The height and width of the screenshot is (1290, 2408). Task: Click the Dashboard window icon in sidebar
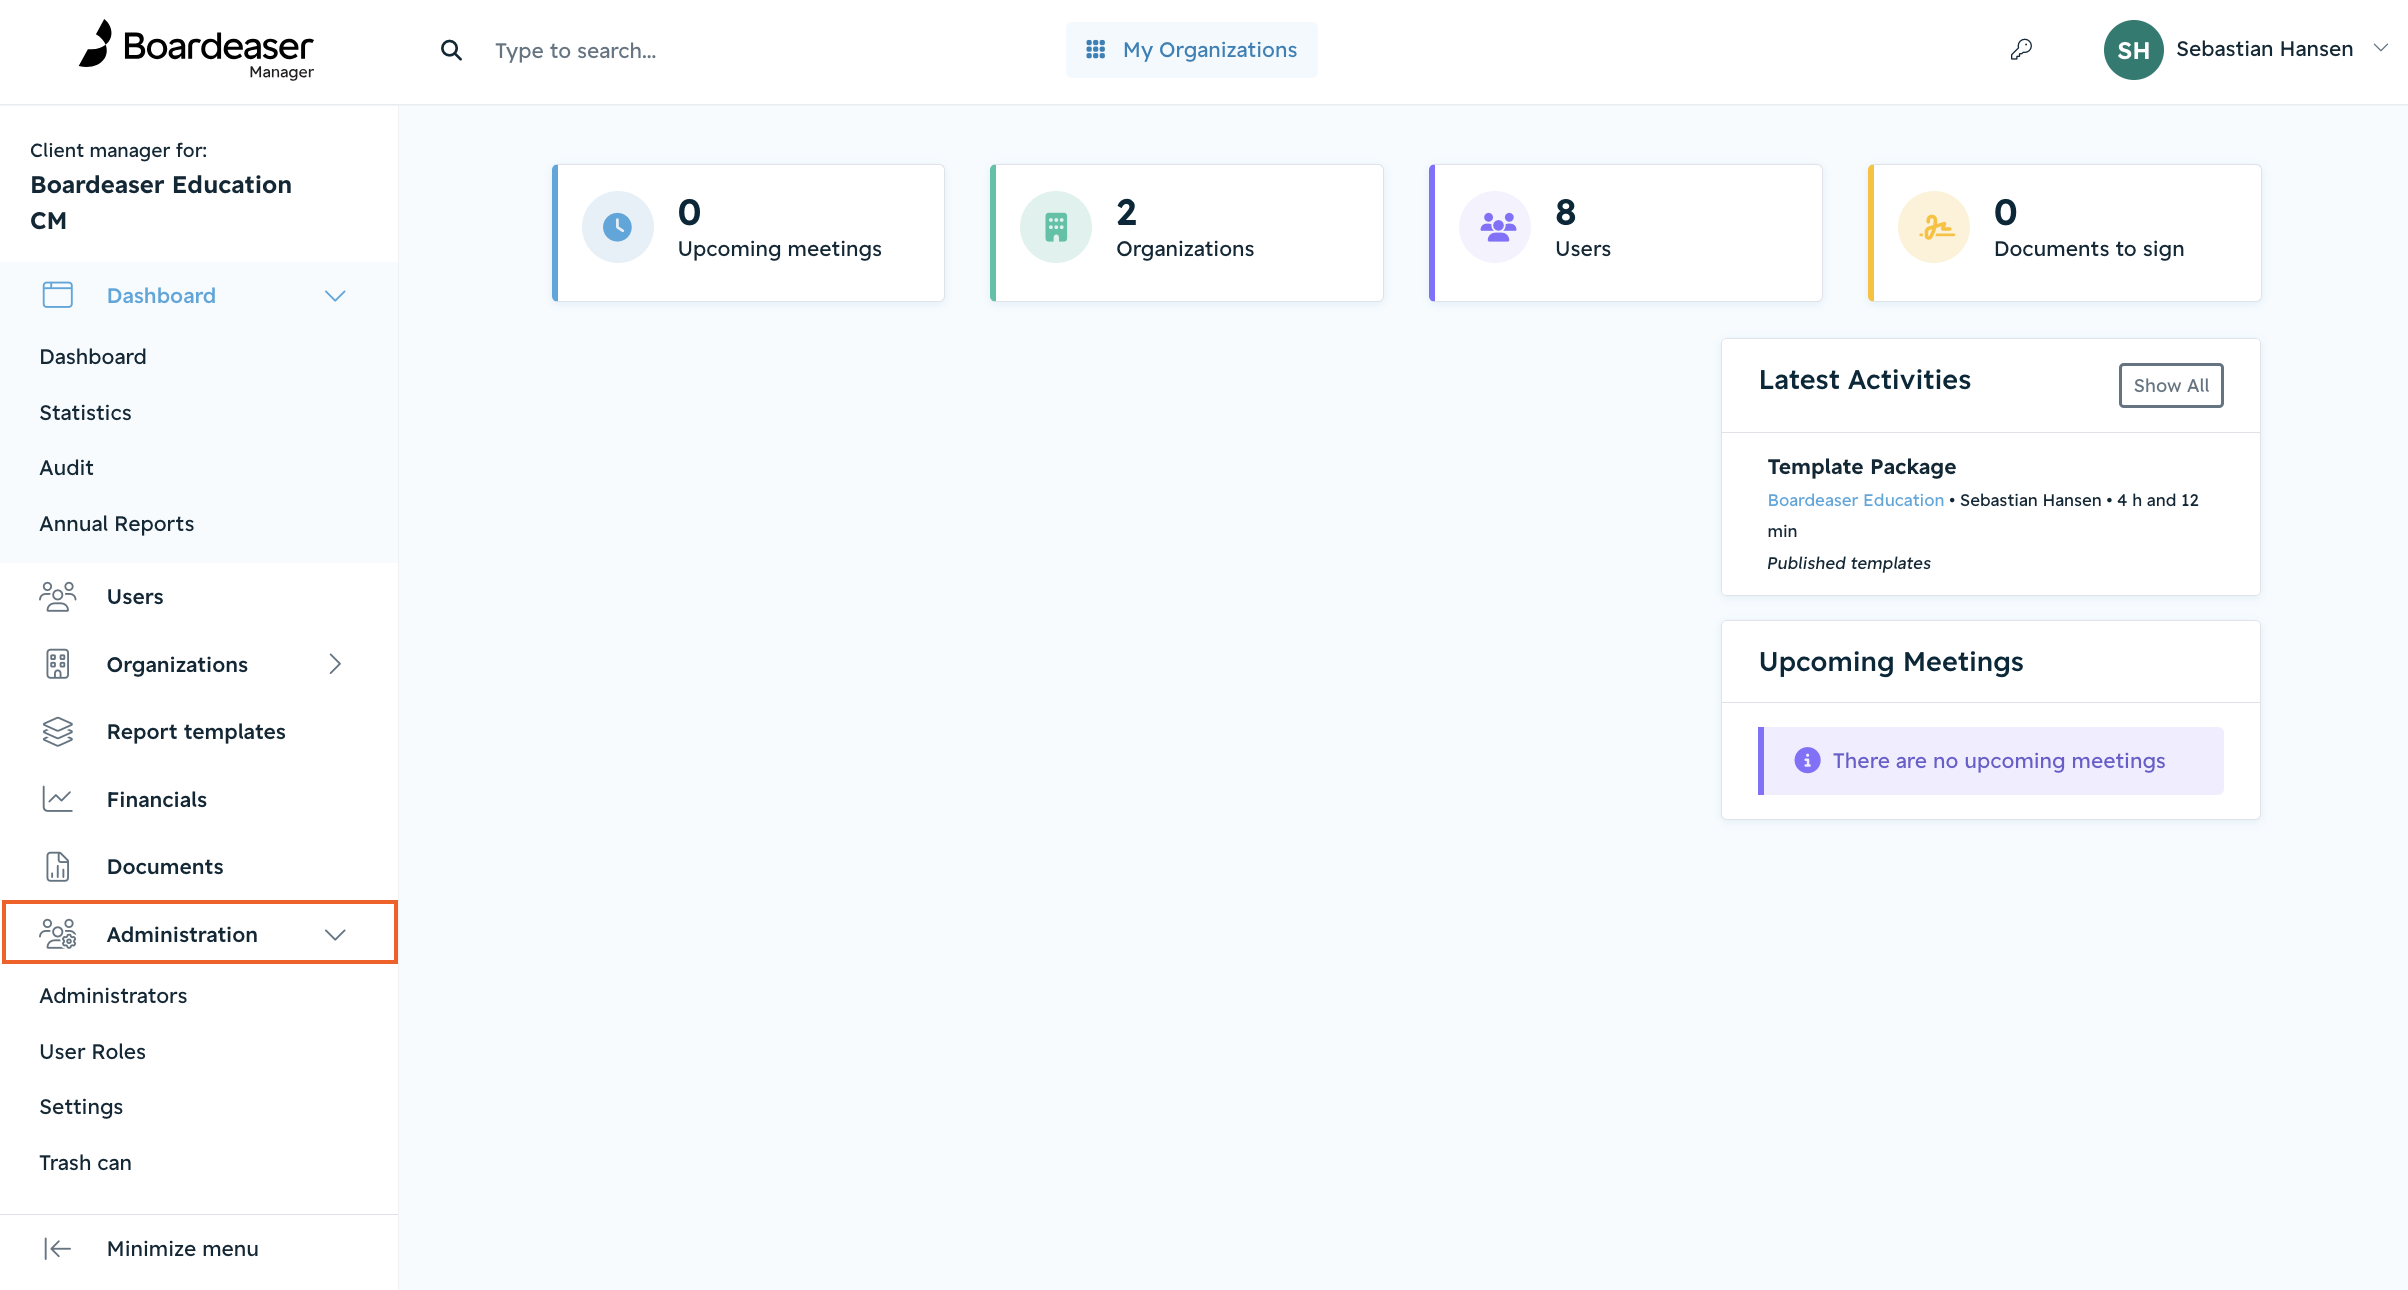58,295
